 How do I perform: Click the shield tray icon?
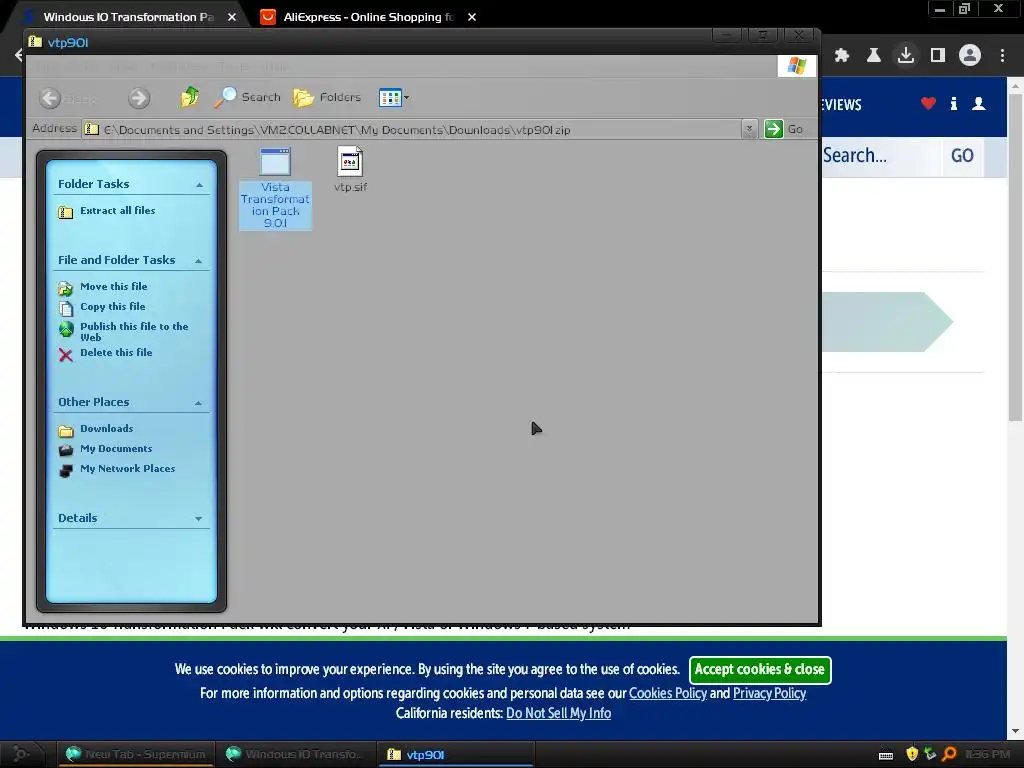(x=912, y=754)
